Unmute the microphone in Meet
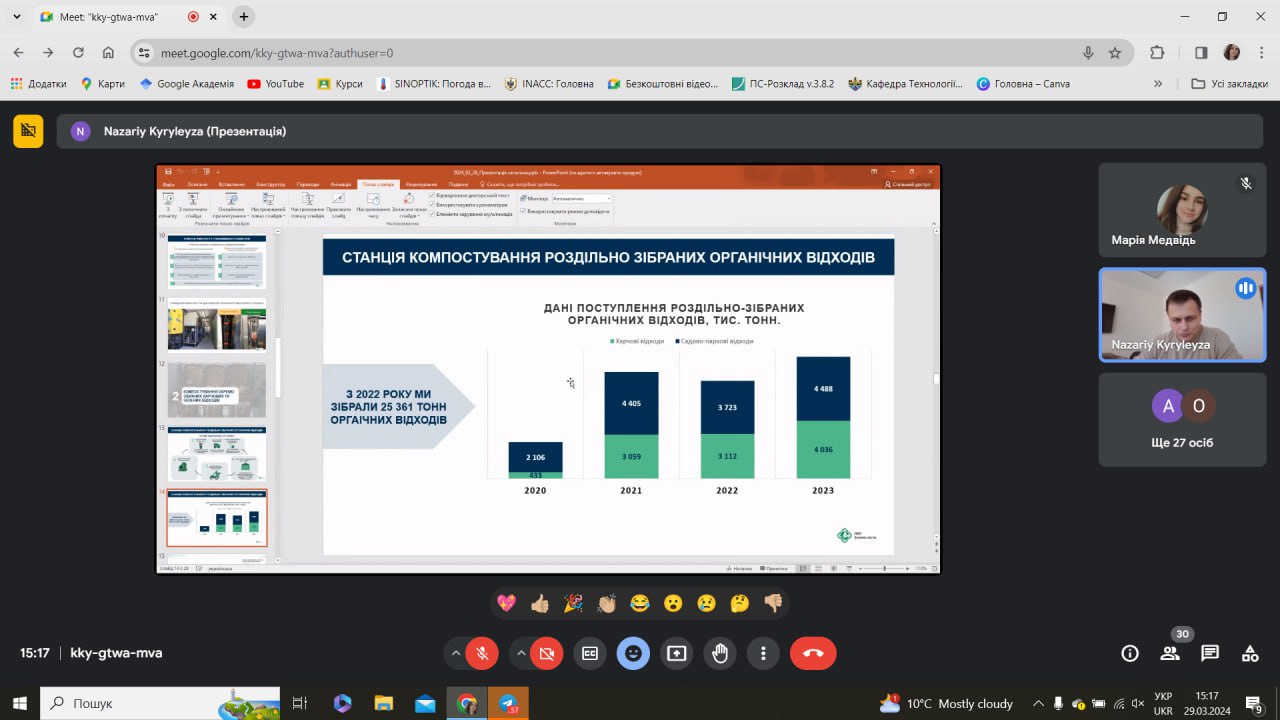 pos(482,653)
